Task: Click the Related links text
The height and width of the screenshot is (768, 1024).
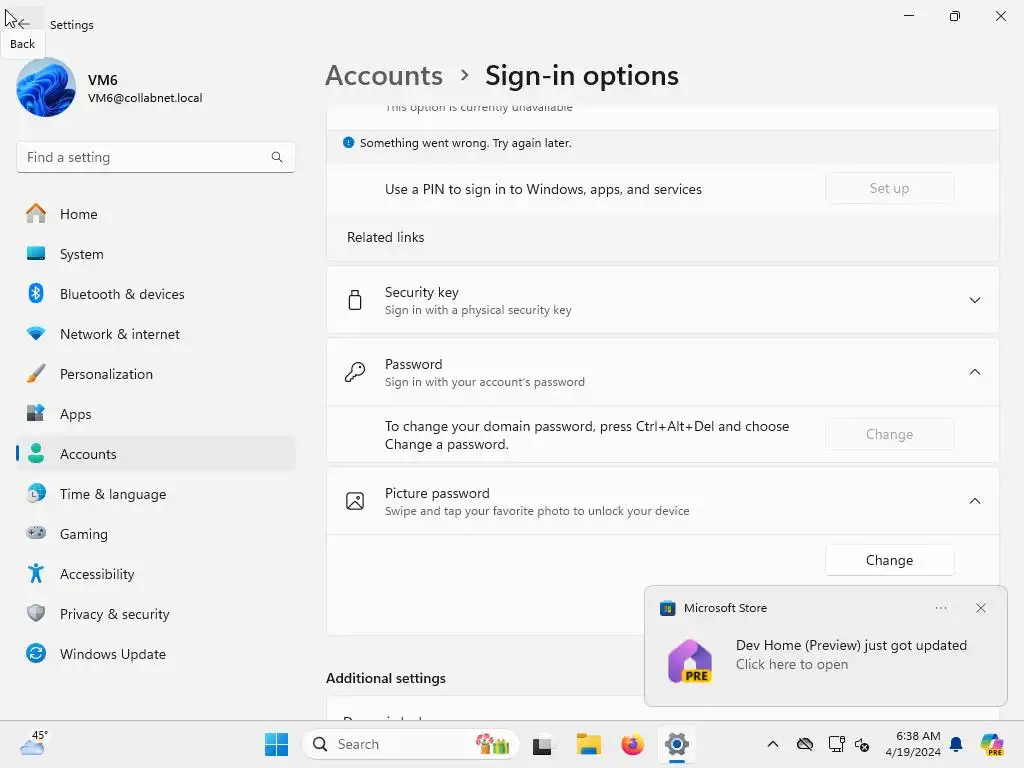Action: pyautogui.click(x=385, y=238)
